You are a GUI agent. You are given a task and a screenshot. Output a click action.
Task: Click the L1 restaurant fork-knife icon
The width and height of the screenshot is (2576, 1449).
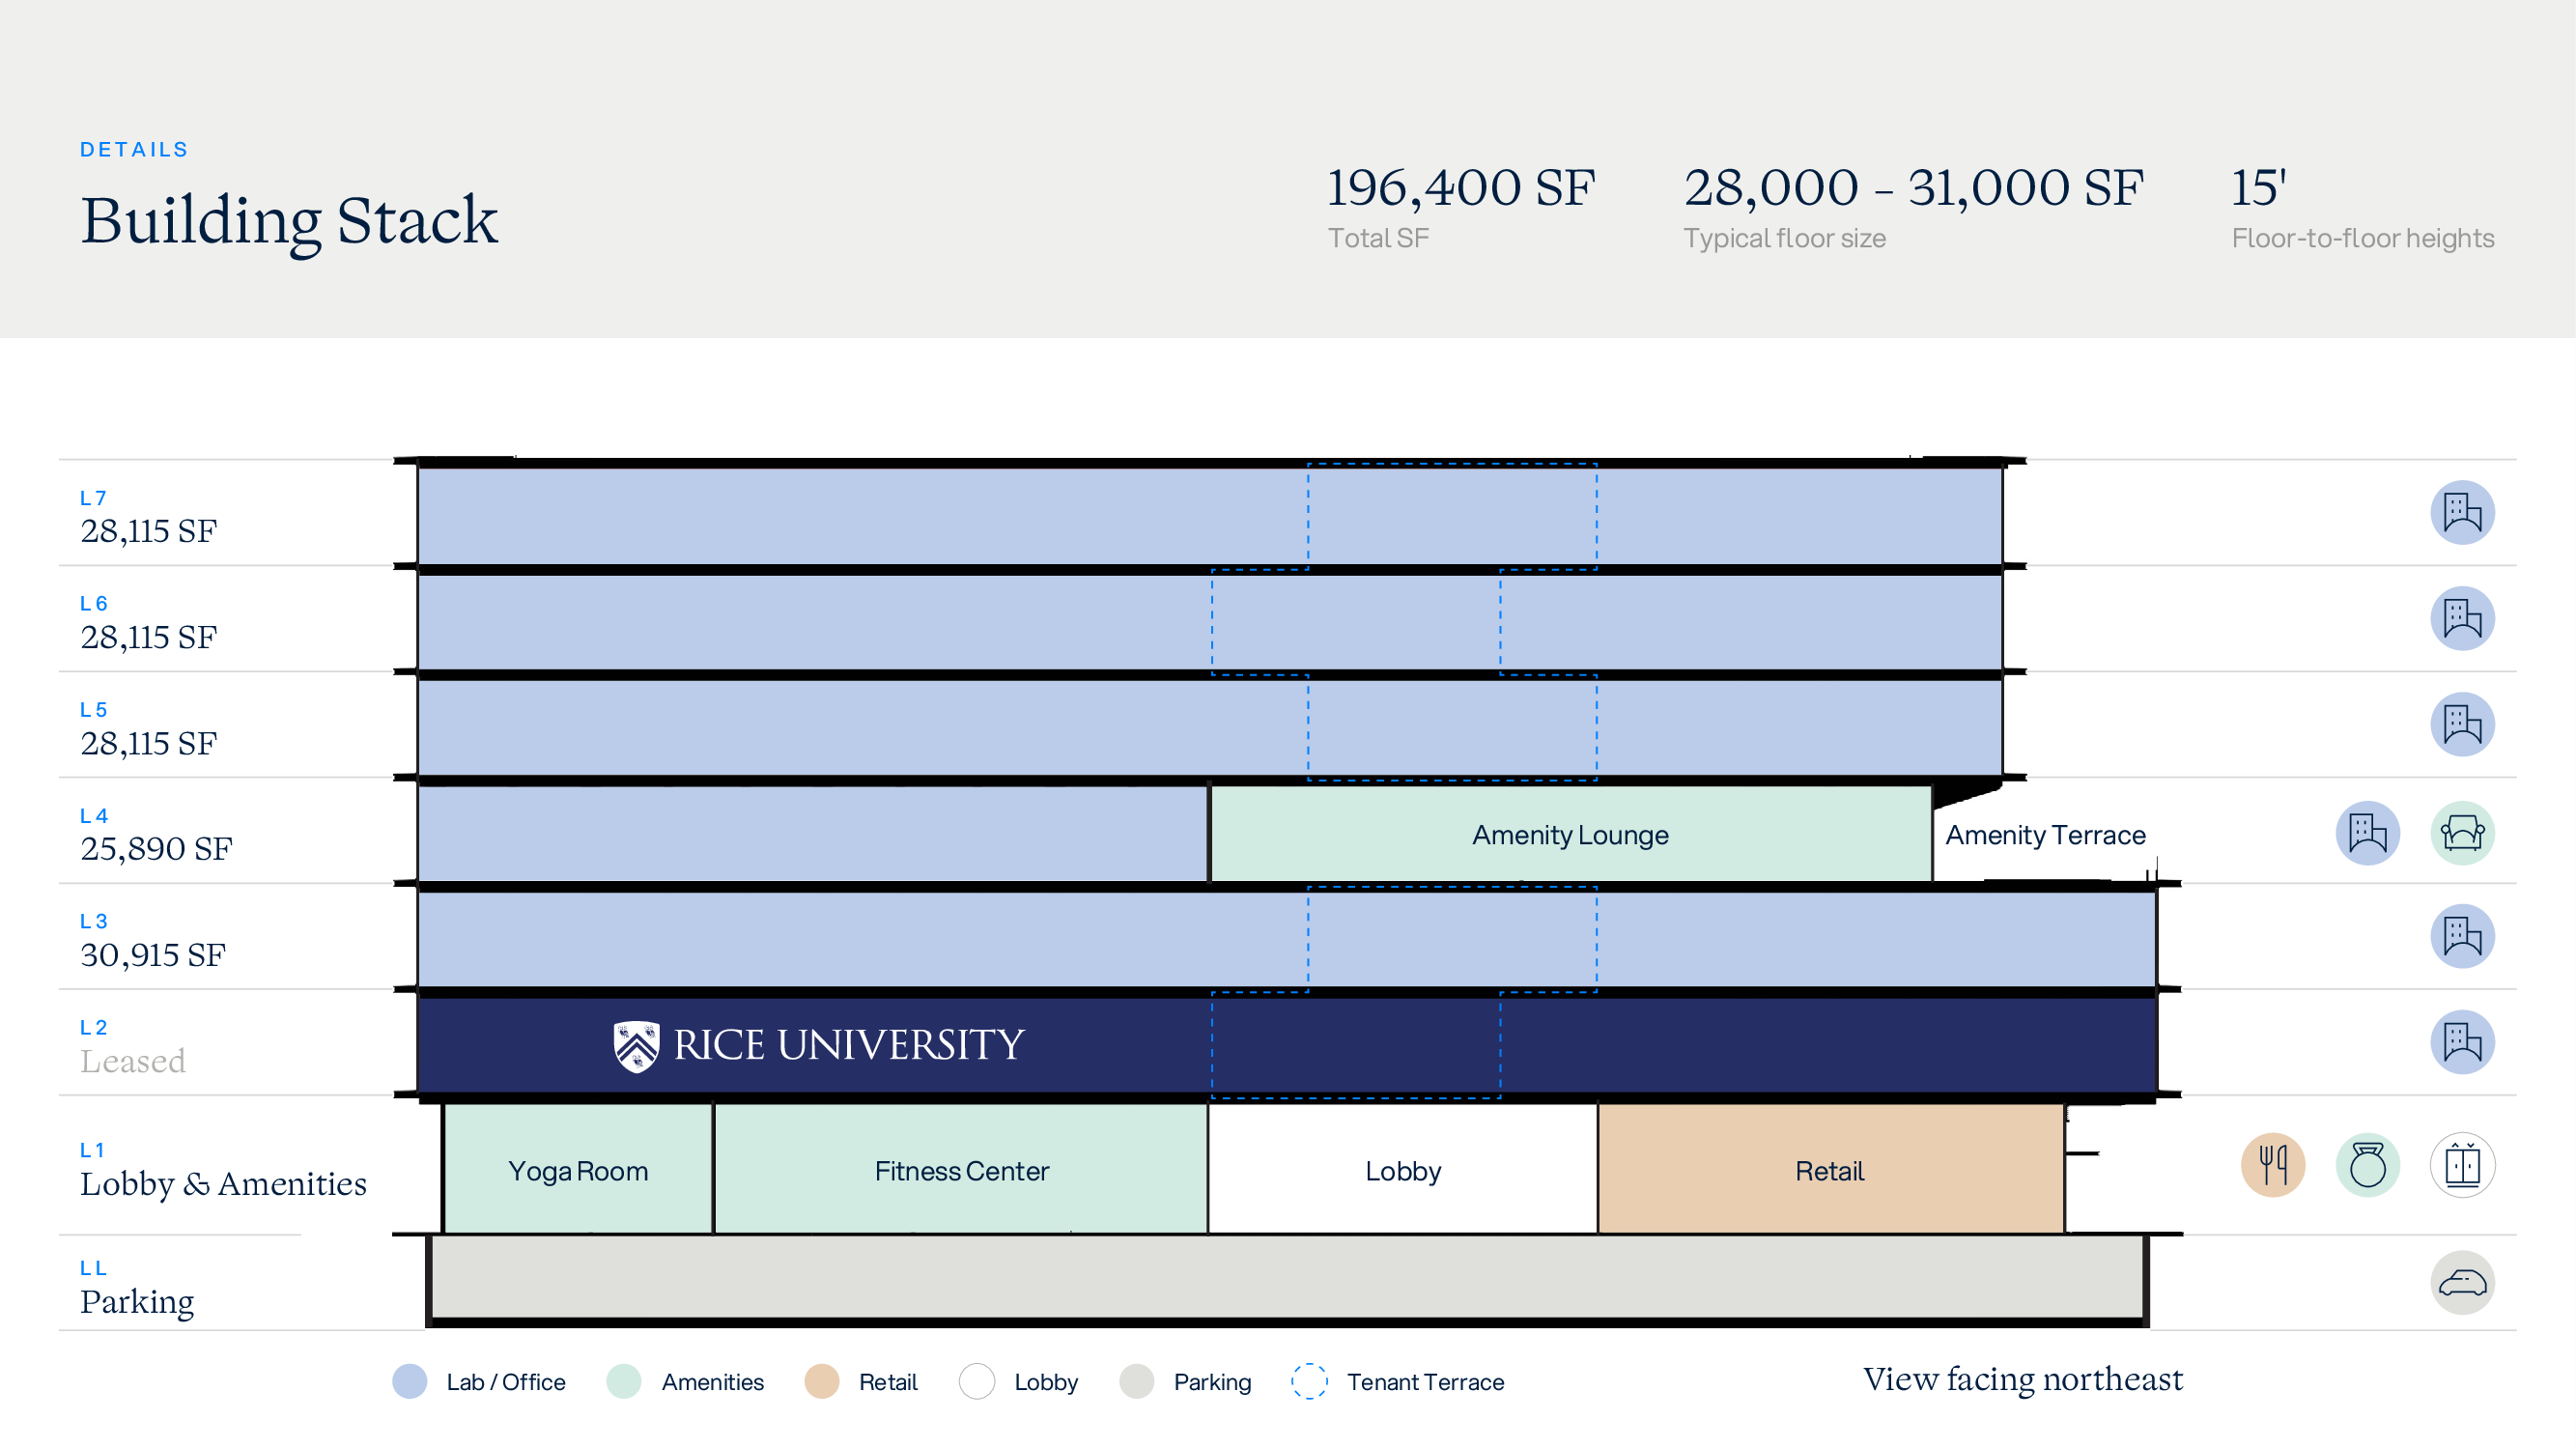click(2272, 1165)
